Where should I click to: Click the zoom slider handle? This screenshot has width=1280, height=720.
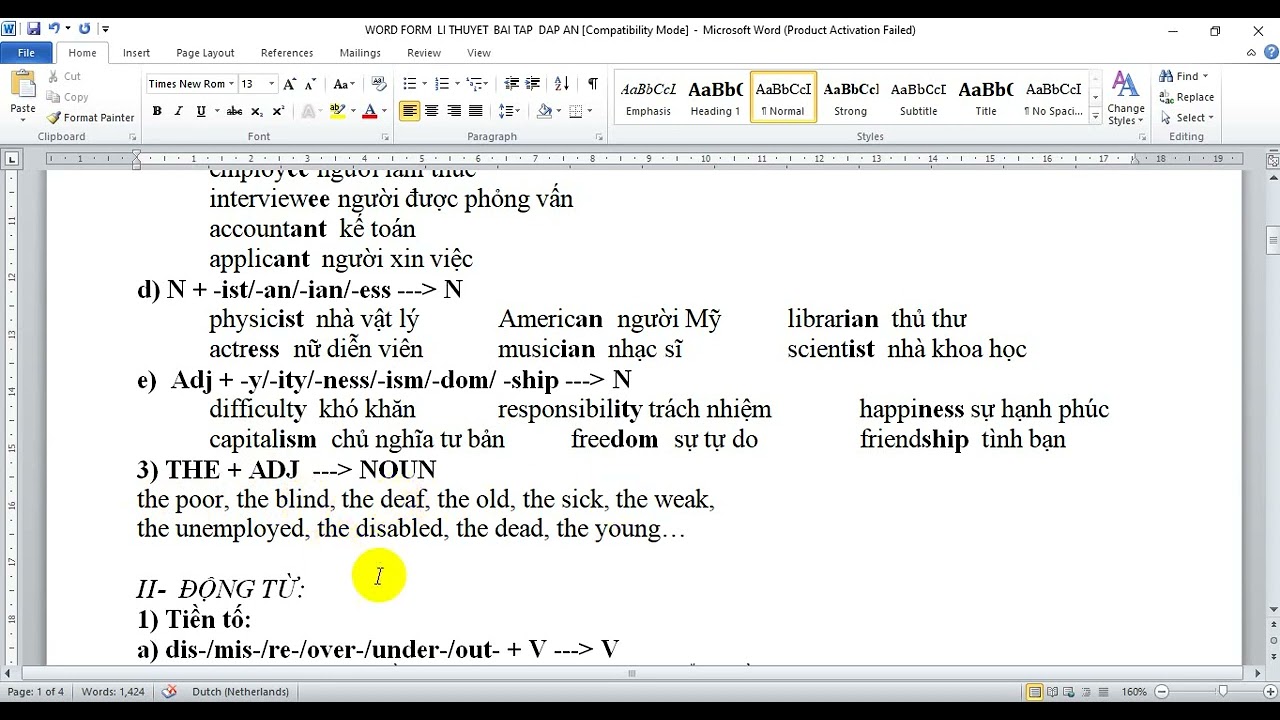[x=1222, y=692]
